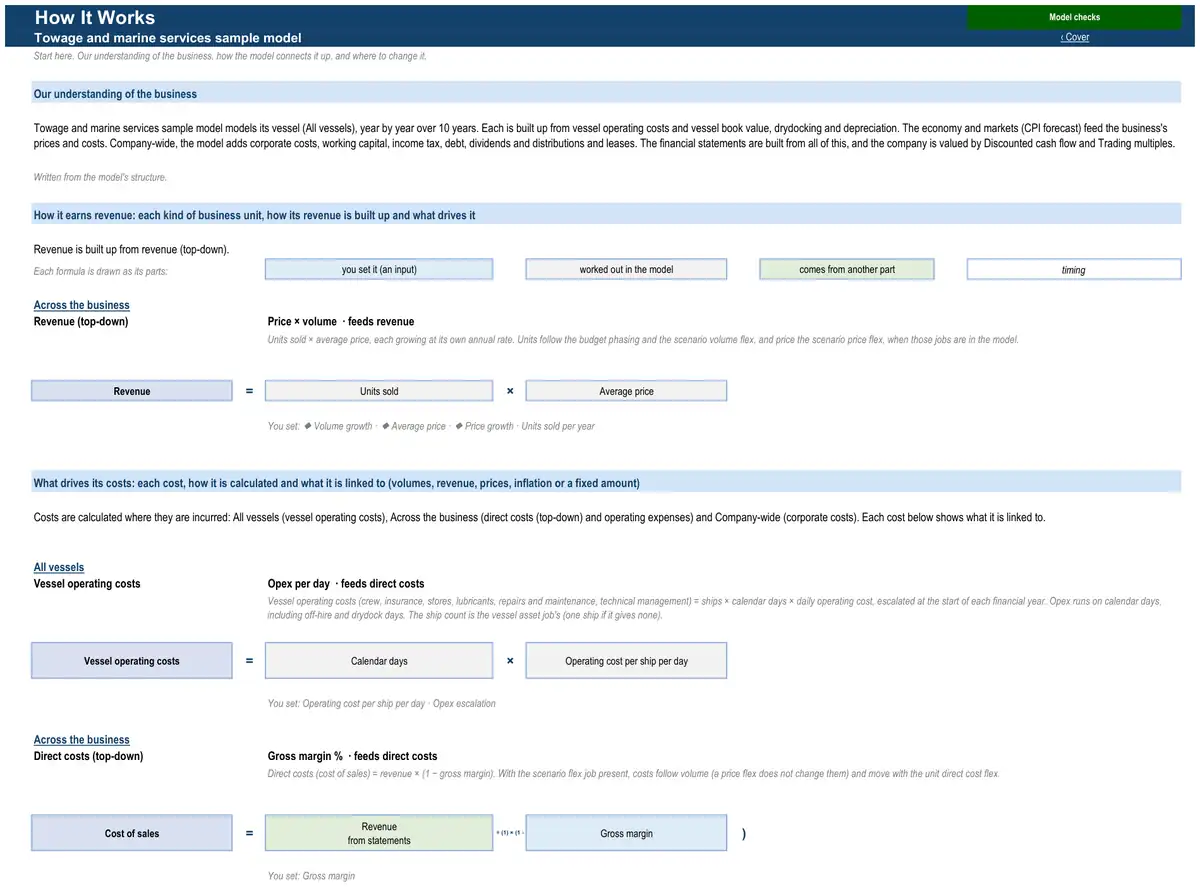Click the Units sold formula box
The image size is (1200, 887).
[x=379, y=391]
